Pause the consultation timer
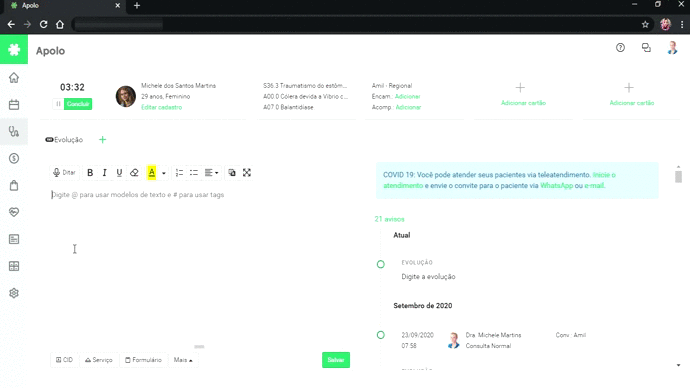This screenshot has height=388, width=690. click(x=58, y=104)
